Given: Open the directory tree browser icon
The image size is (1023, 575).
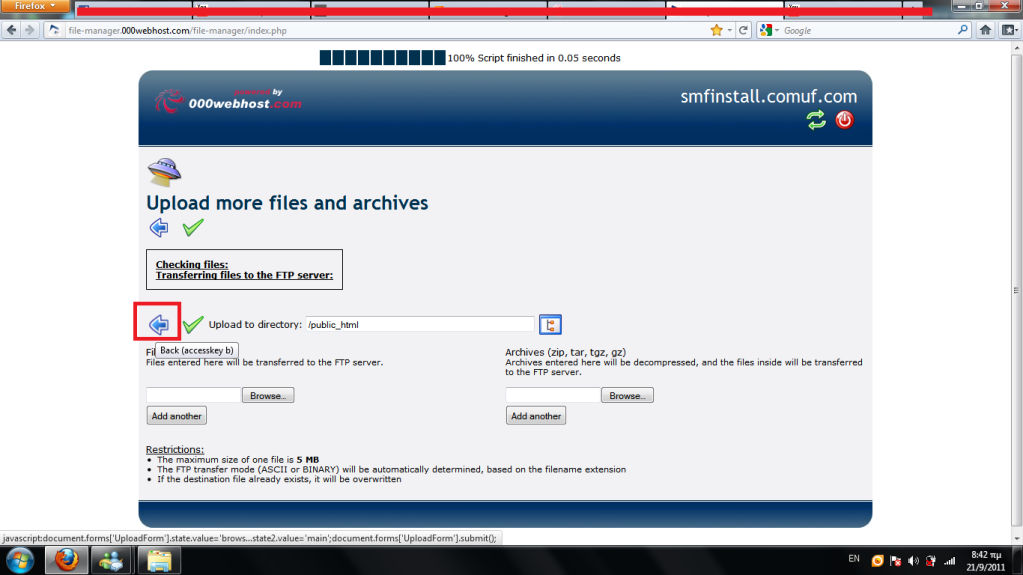Looking at the screenshot, I should (x=550, y=324).
